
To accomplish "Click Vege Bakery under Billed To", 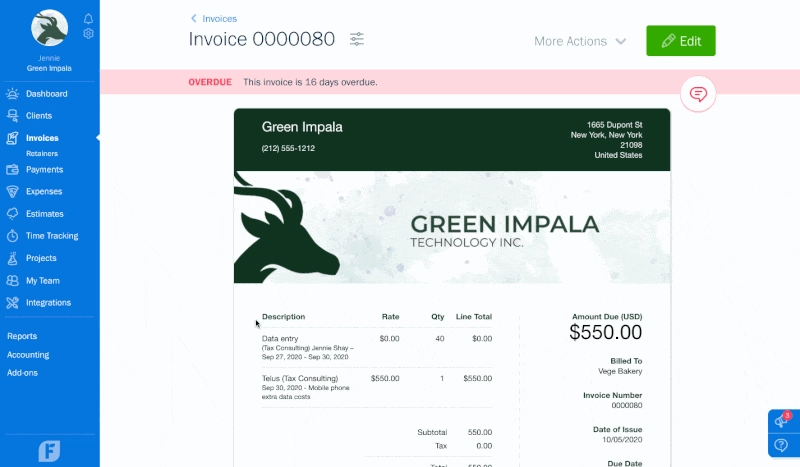I will pos(620,371).
